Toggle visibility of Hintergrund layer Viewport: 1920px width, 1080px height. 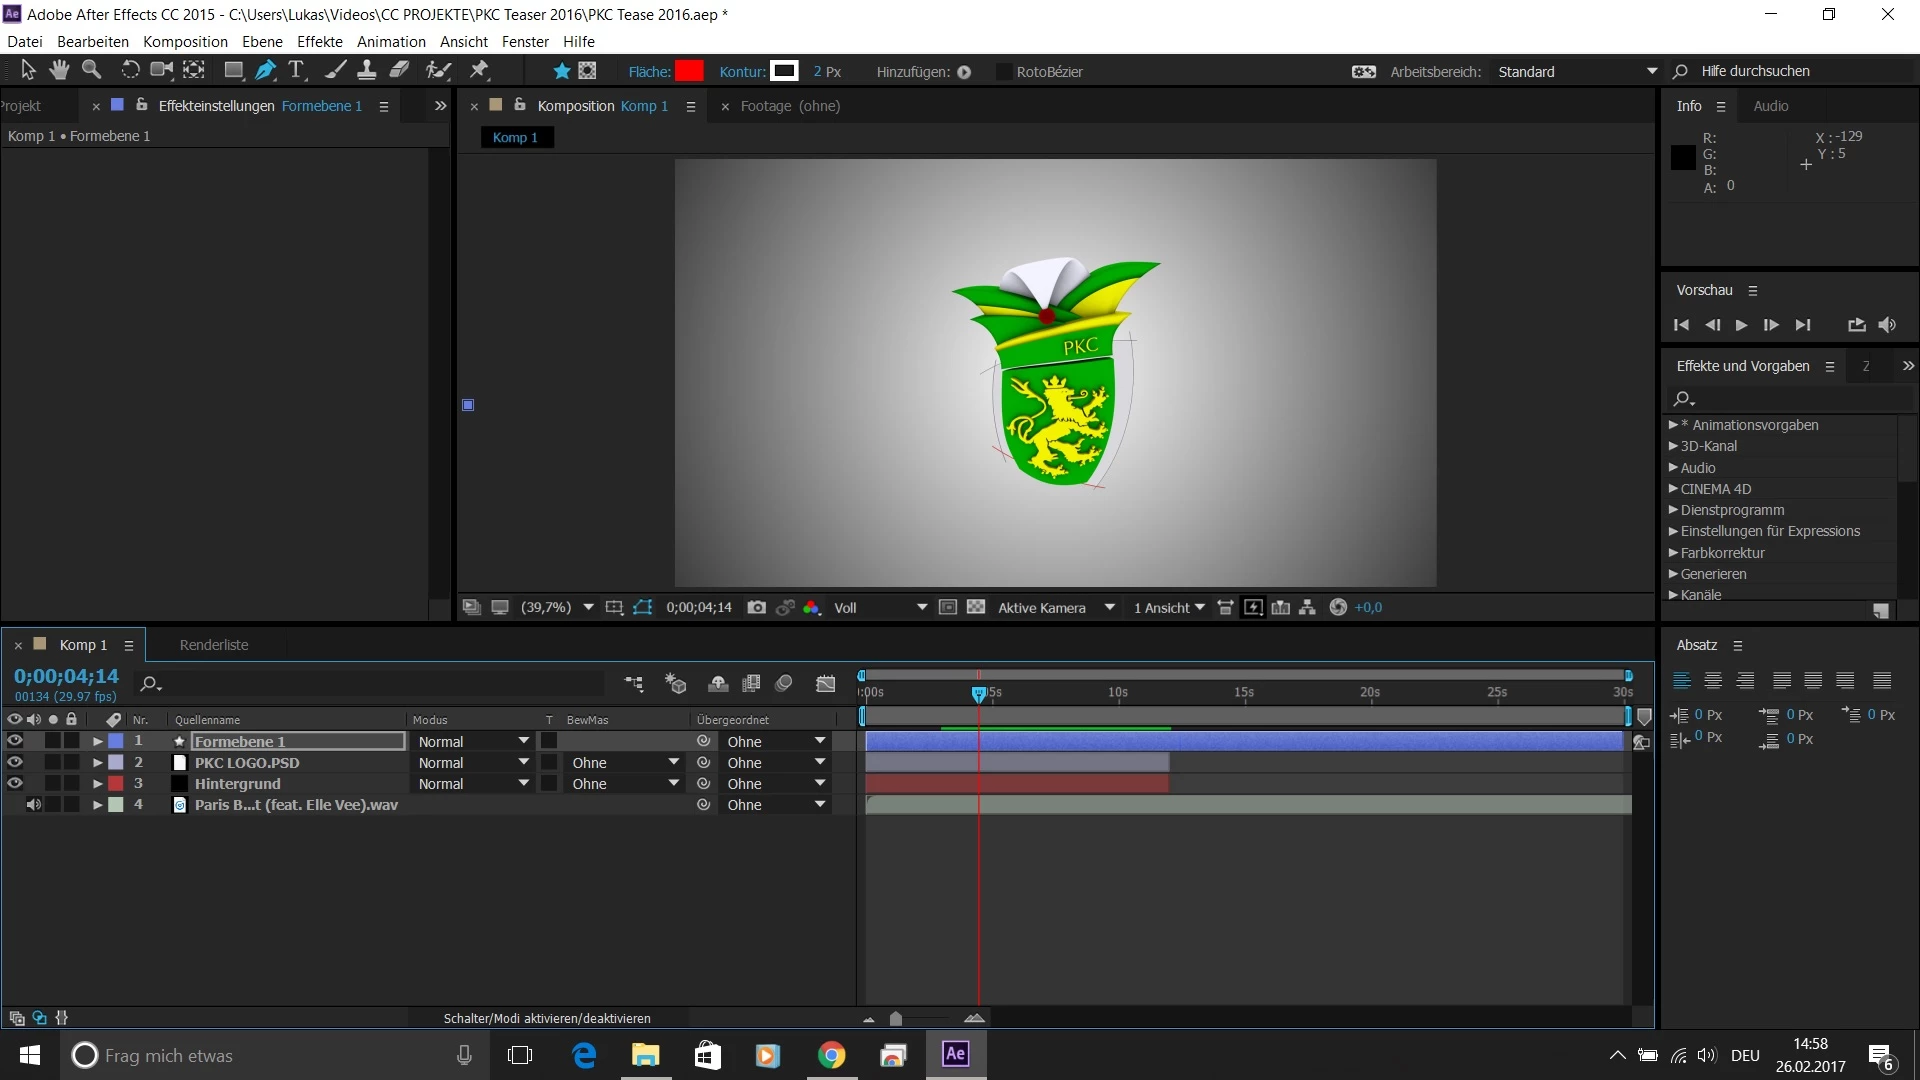tap(15, 783)
